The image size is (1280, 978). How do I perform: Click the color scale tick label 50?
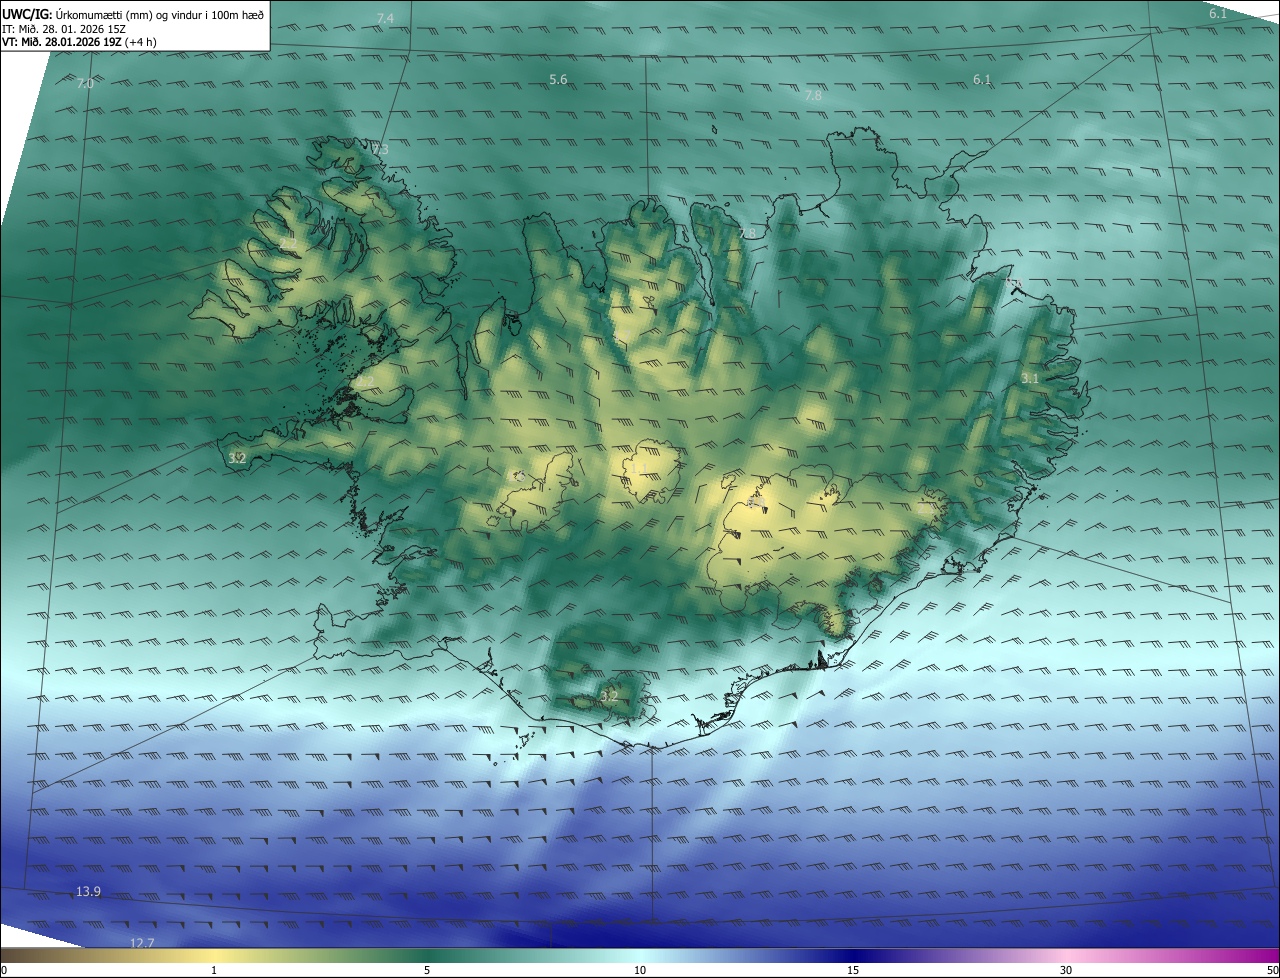coord(1272,970)
